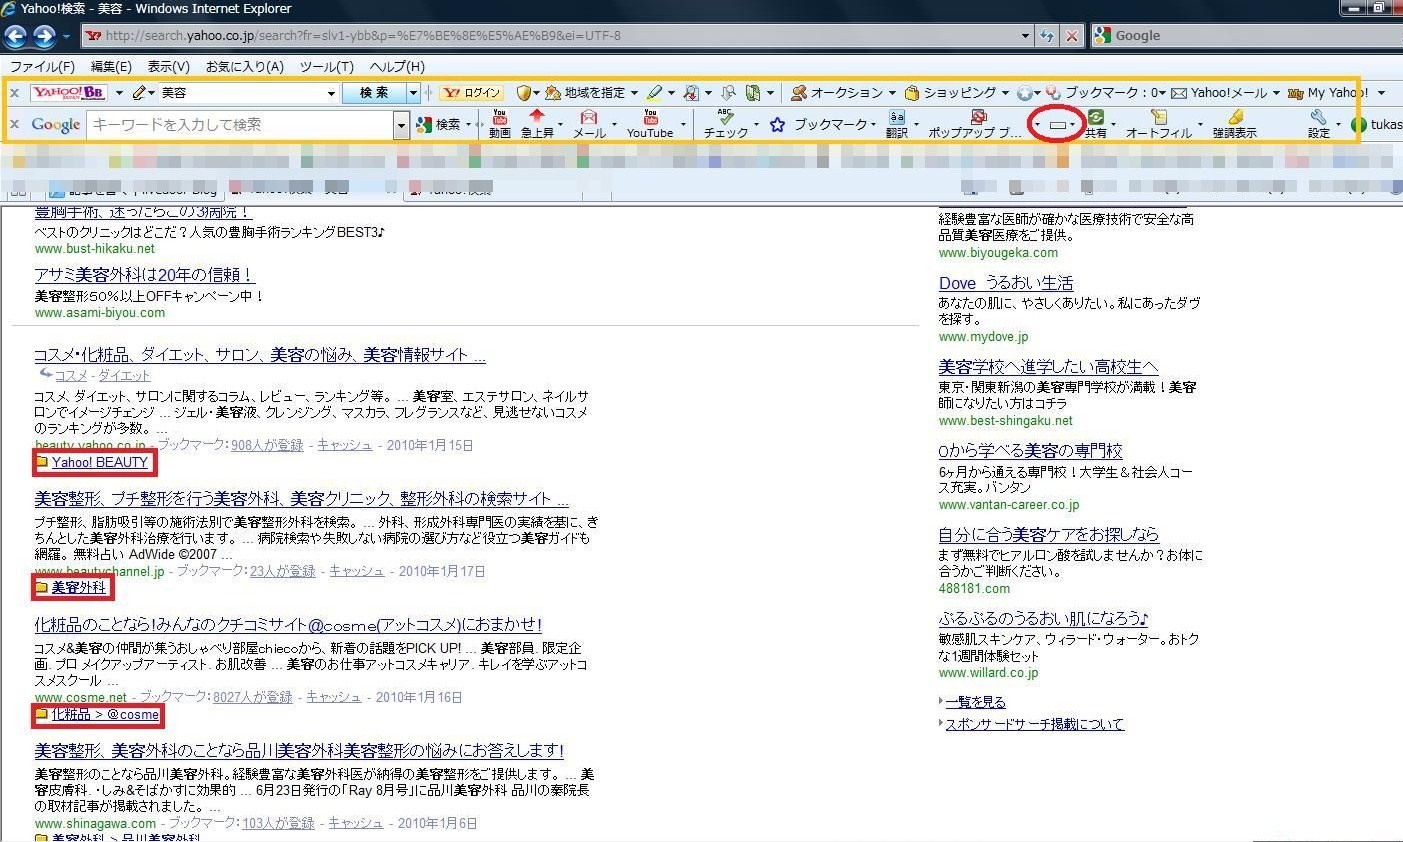Open the 美容学校へ進学したい高校生へ ad link
1403x842 pixels.
(1048, 367)
